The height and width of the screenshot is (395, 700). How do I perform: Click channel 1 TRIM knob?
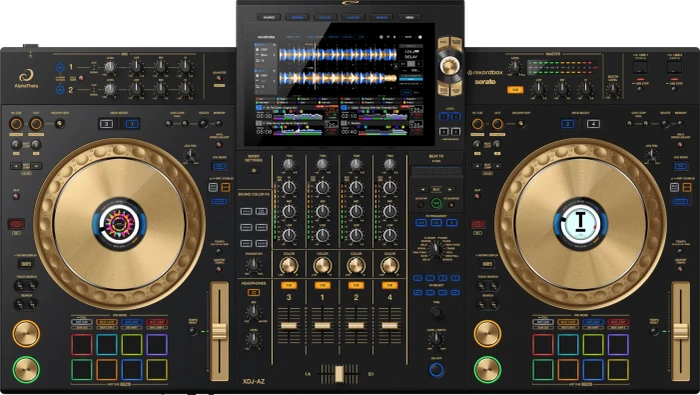click(x=322, y=165)
